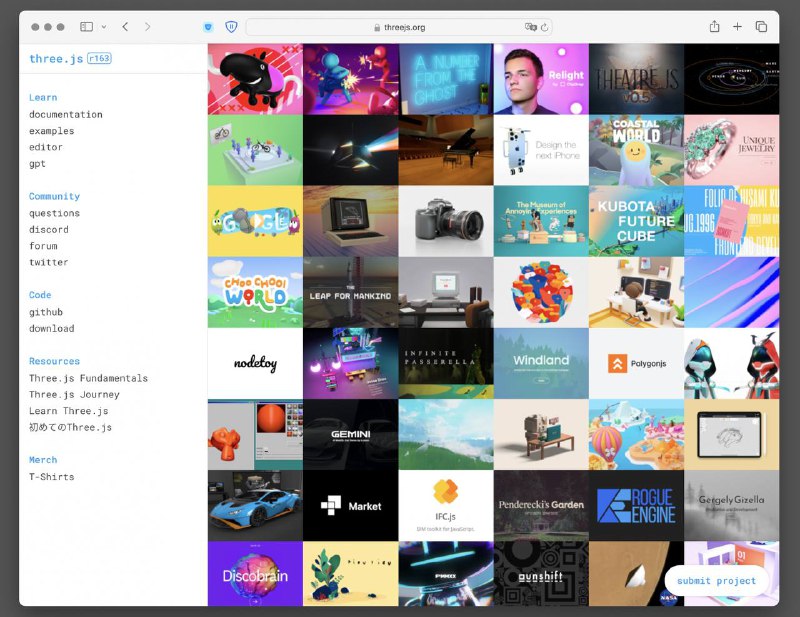Click the submit project button
Screen dimensions: 800x617
[x=716, y=581]
